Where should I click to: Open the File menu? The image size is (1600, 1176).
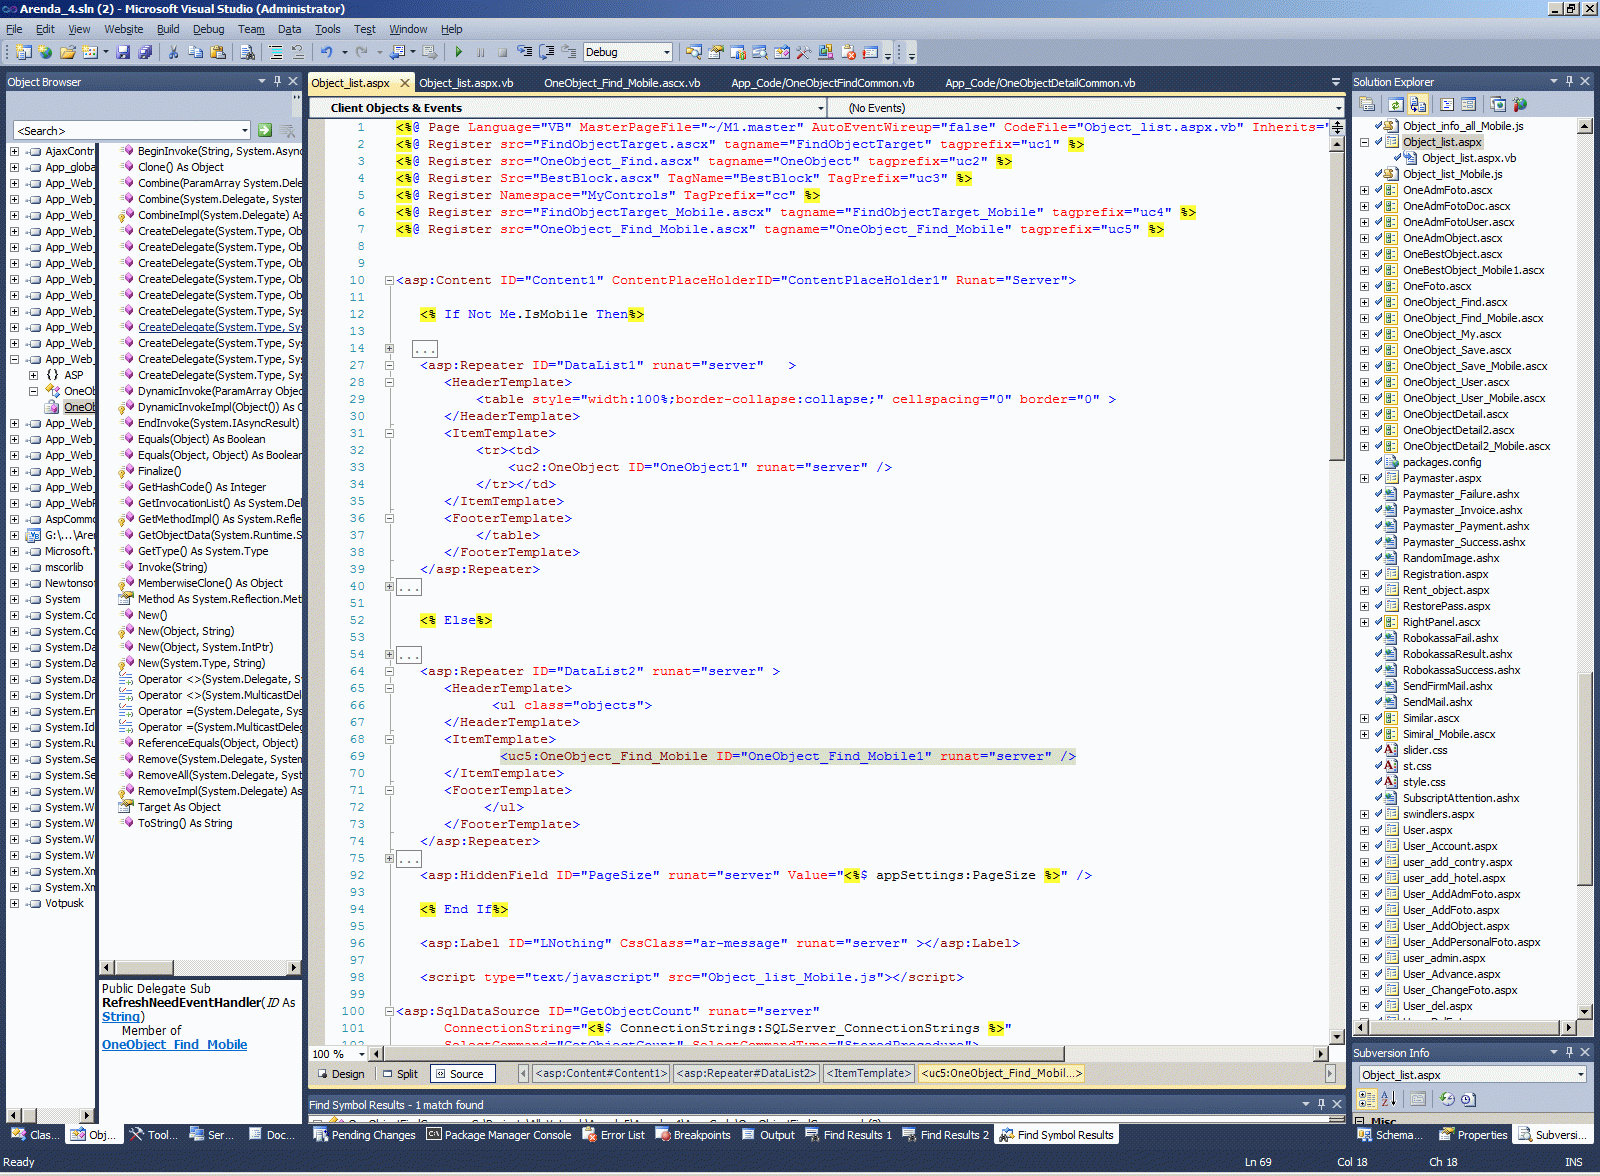(x=14, y=29)
